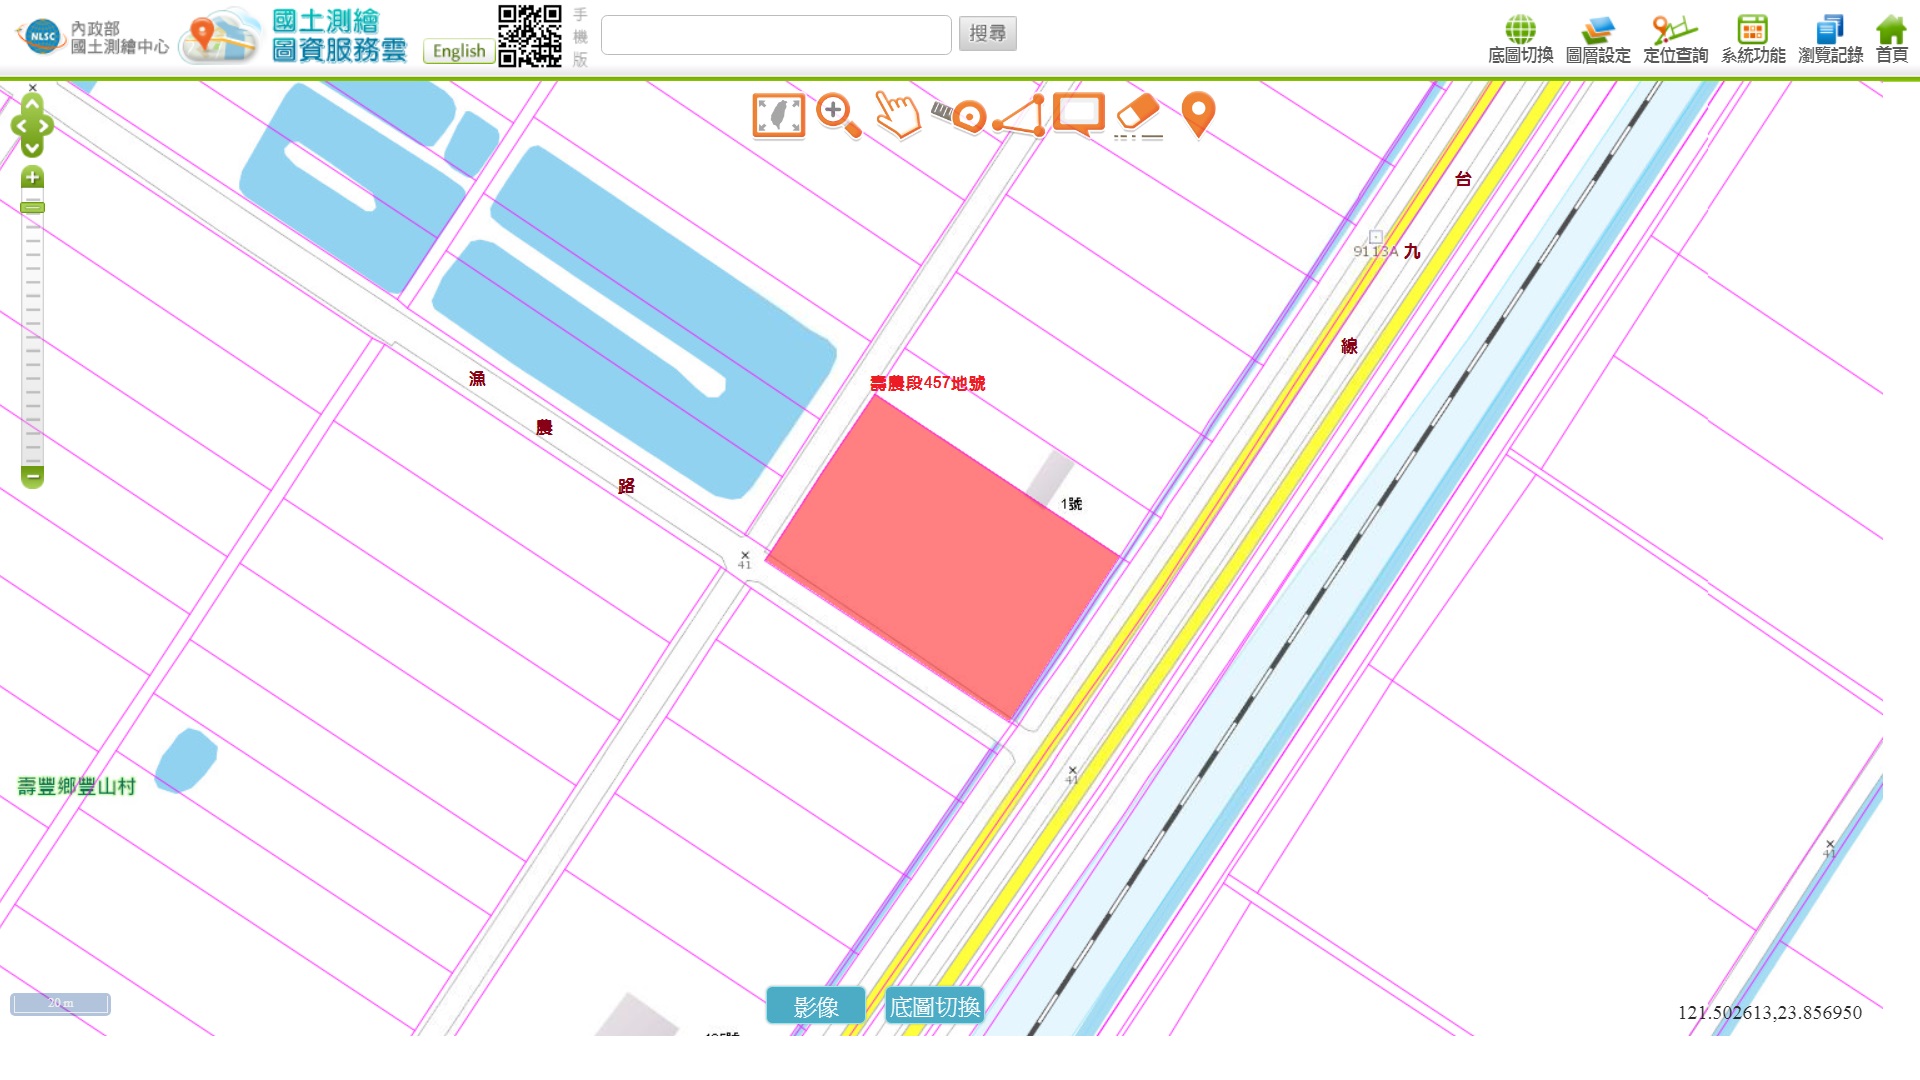
Task: Choose the polygon area measure tool
Action: (x=1019, y=116)
